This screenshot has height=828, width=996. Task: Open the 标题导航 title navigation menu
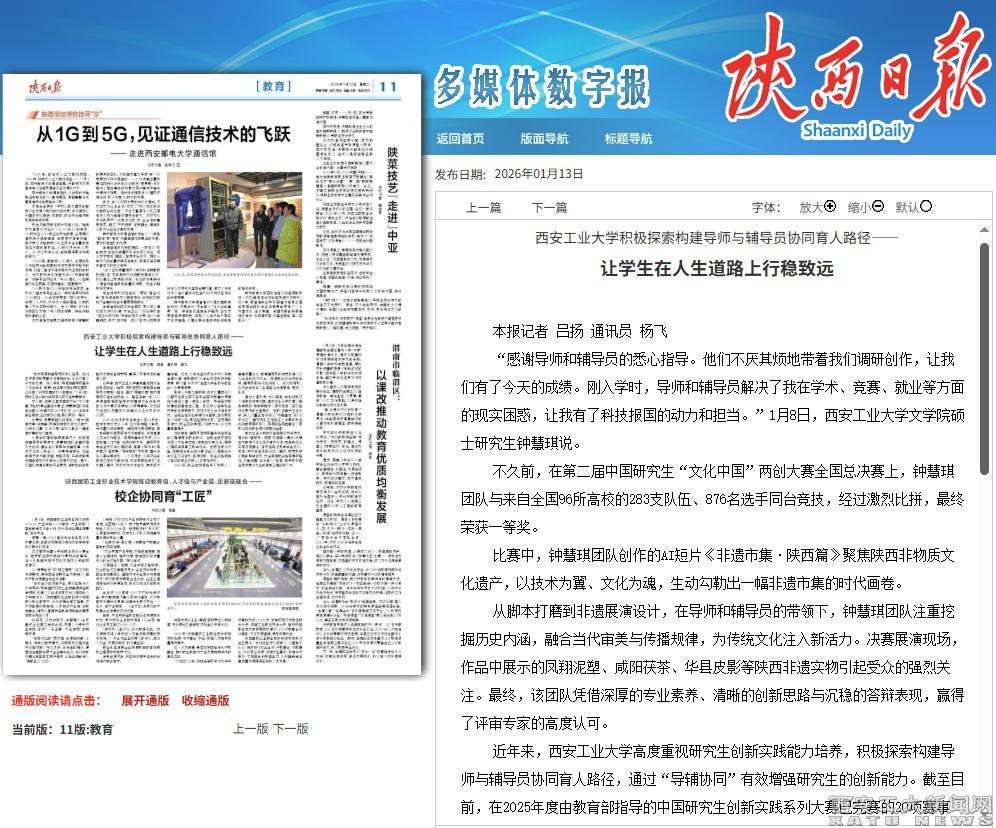[628, 139]
